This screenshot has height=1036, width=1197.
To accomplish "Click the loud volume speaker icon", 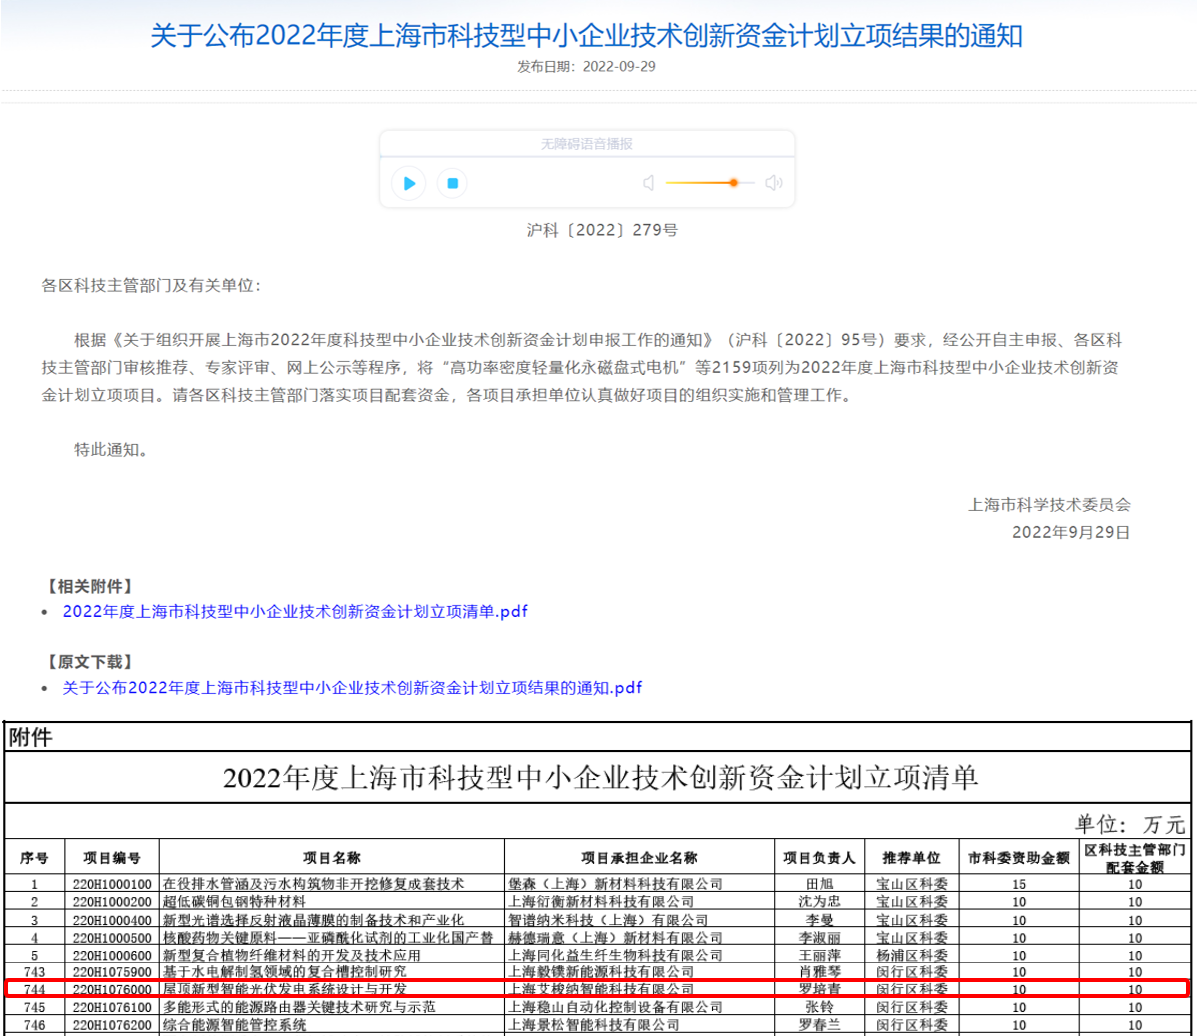I will point(773,183).
